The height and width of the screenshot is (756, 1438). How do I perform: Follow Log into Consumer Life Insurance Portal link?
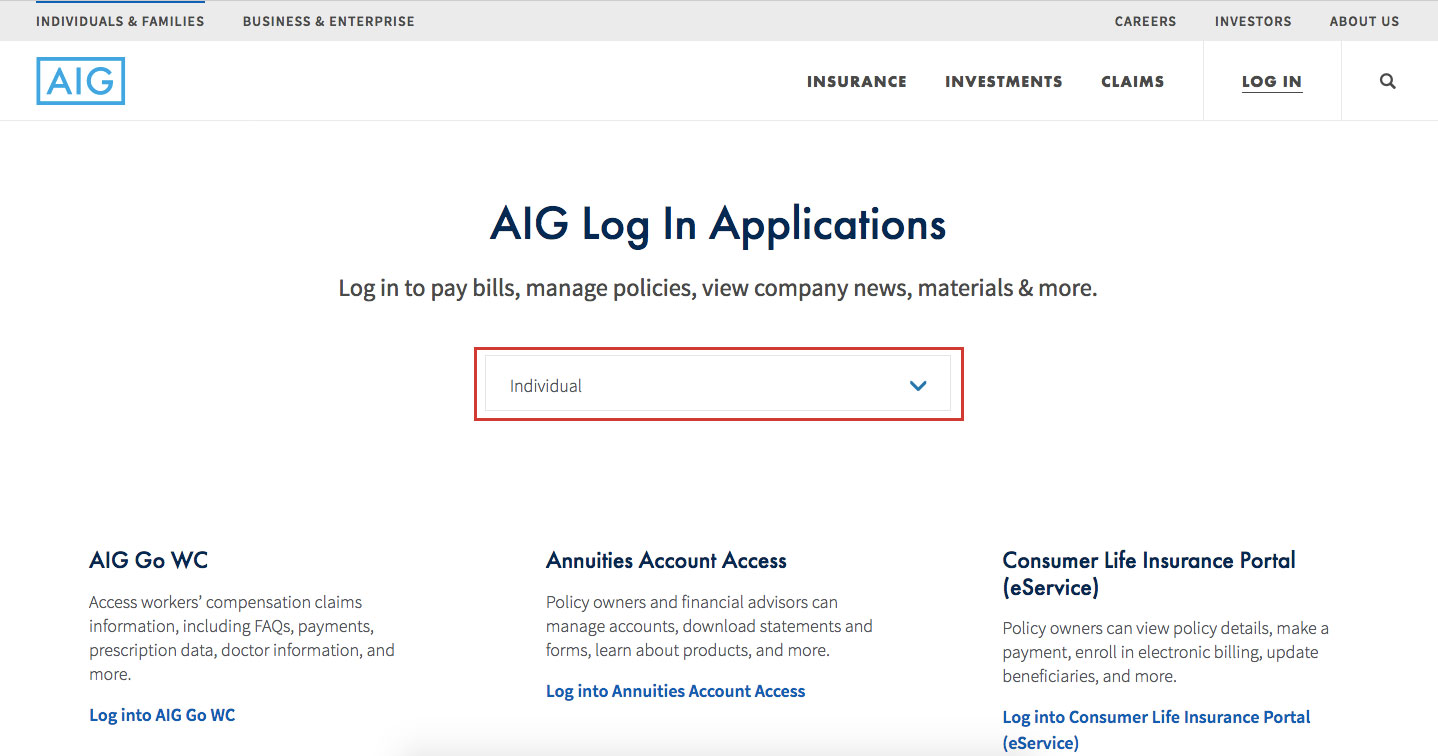coord(1156,729)
